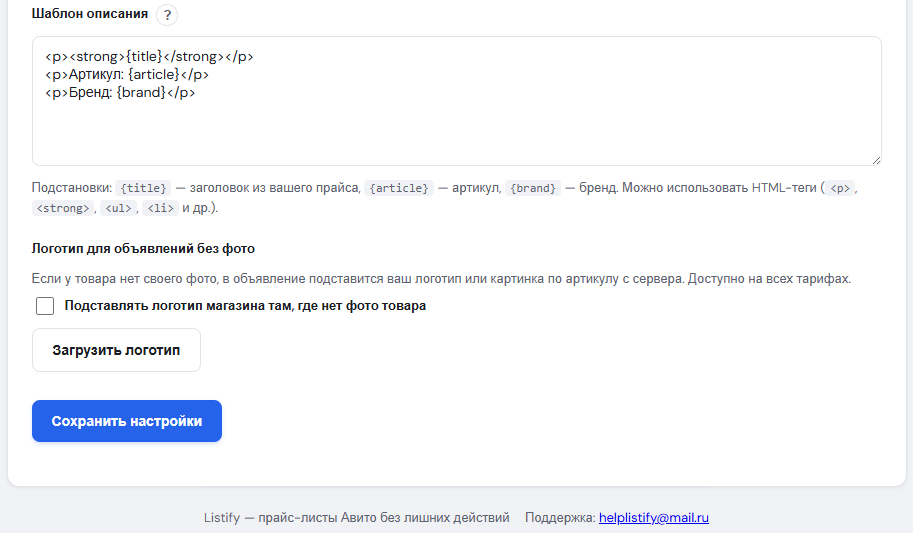Screen dimensions: 914x533
Task: Place cursor on the 'Бренд: {brand}' template line
Action: (120, 93)
